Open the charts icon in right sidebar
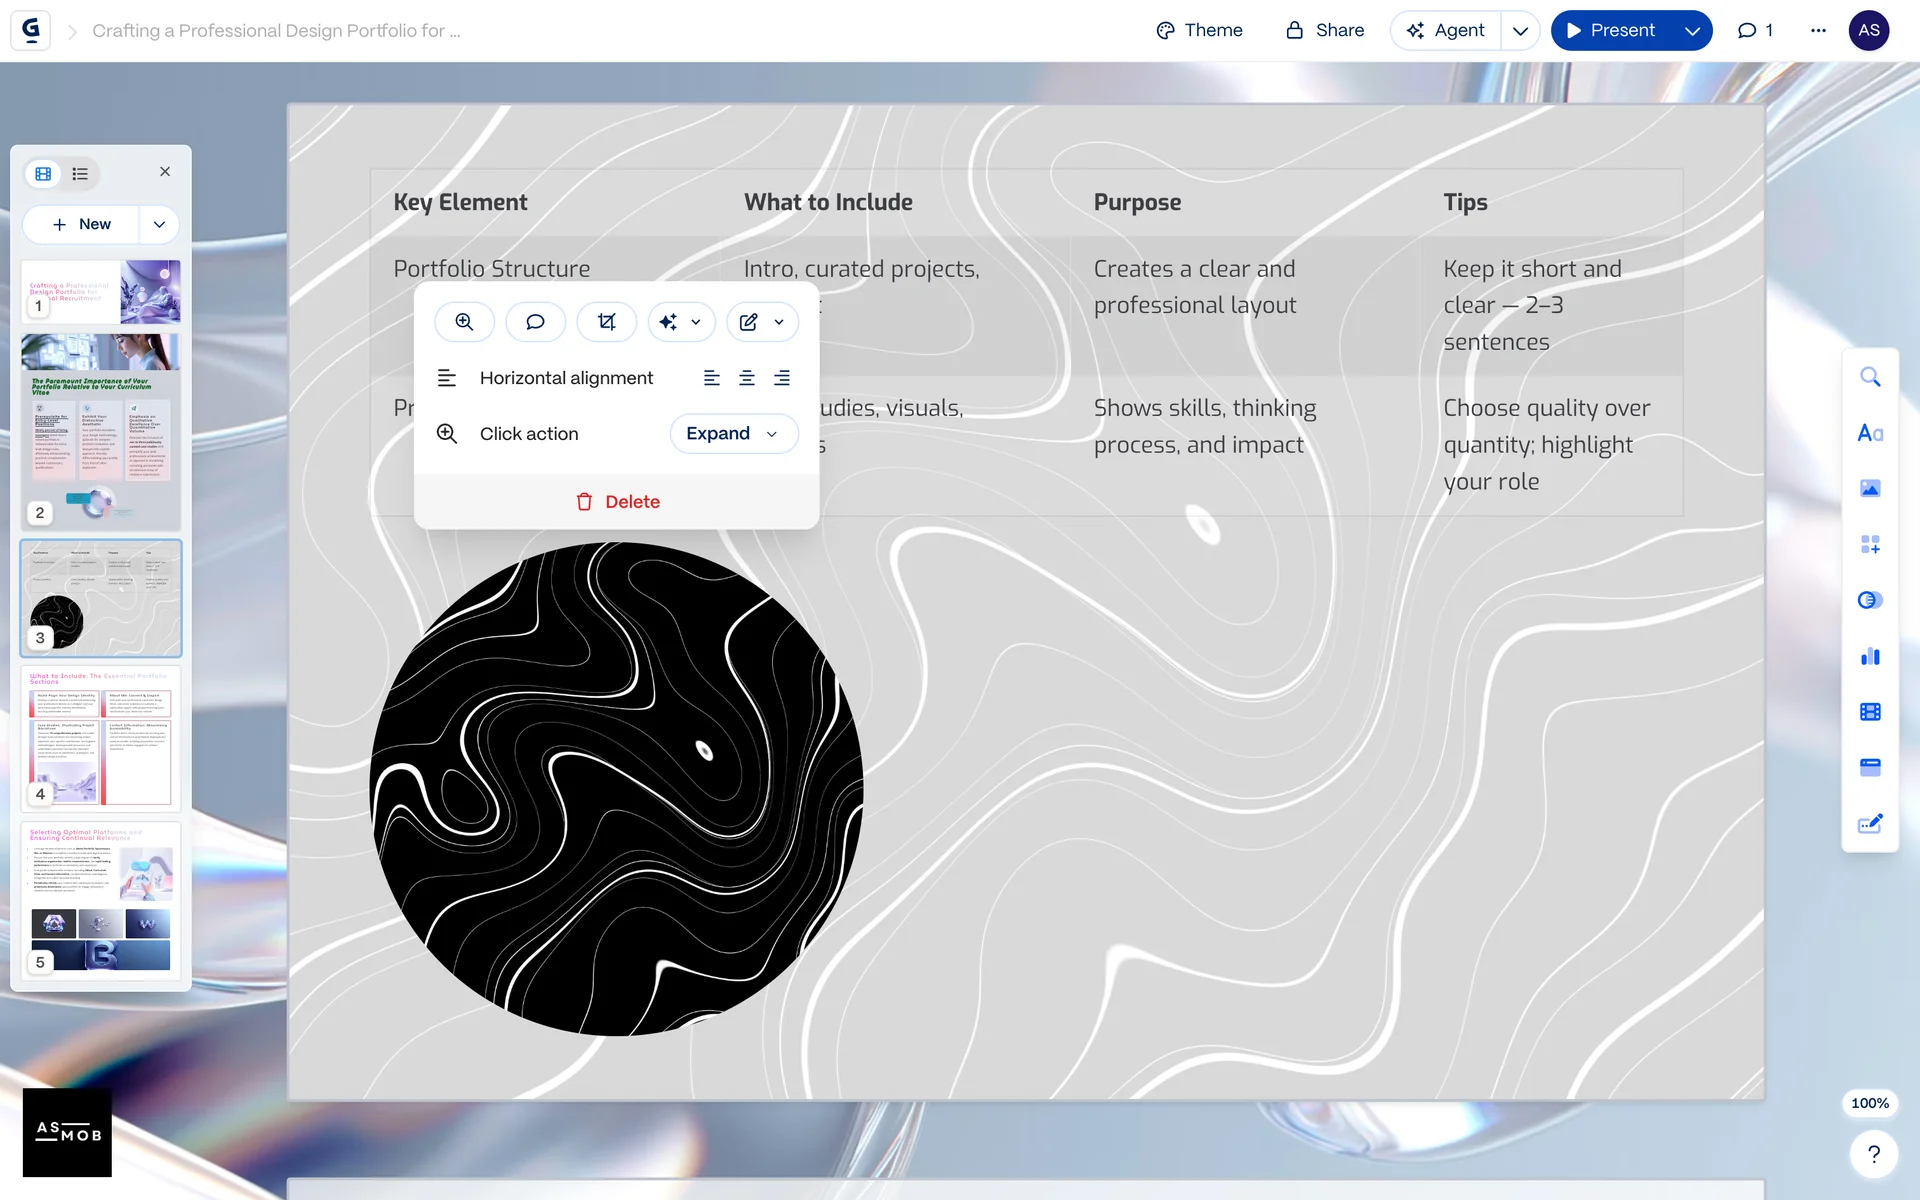 [1869, 656]
